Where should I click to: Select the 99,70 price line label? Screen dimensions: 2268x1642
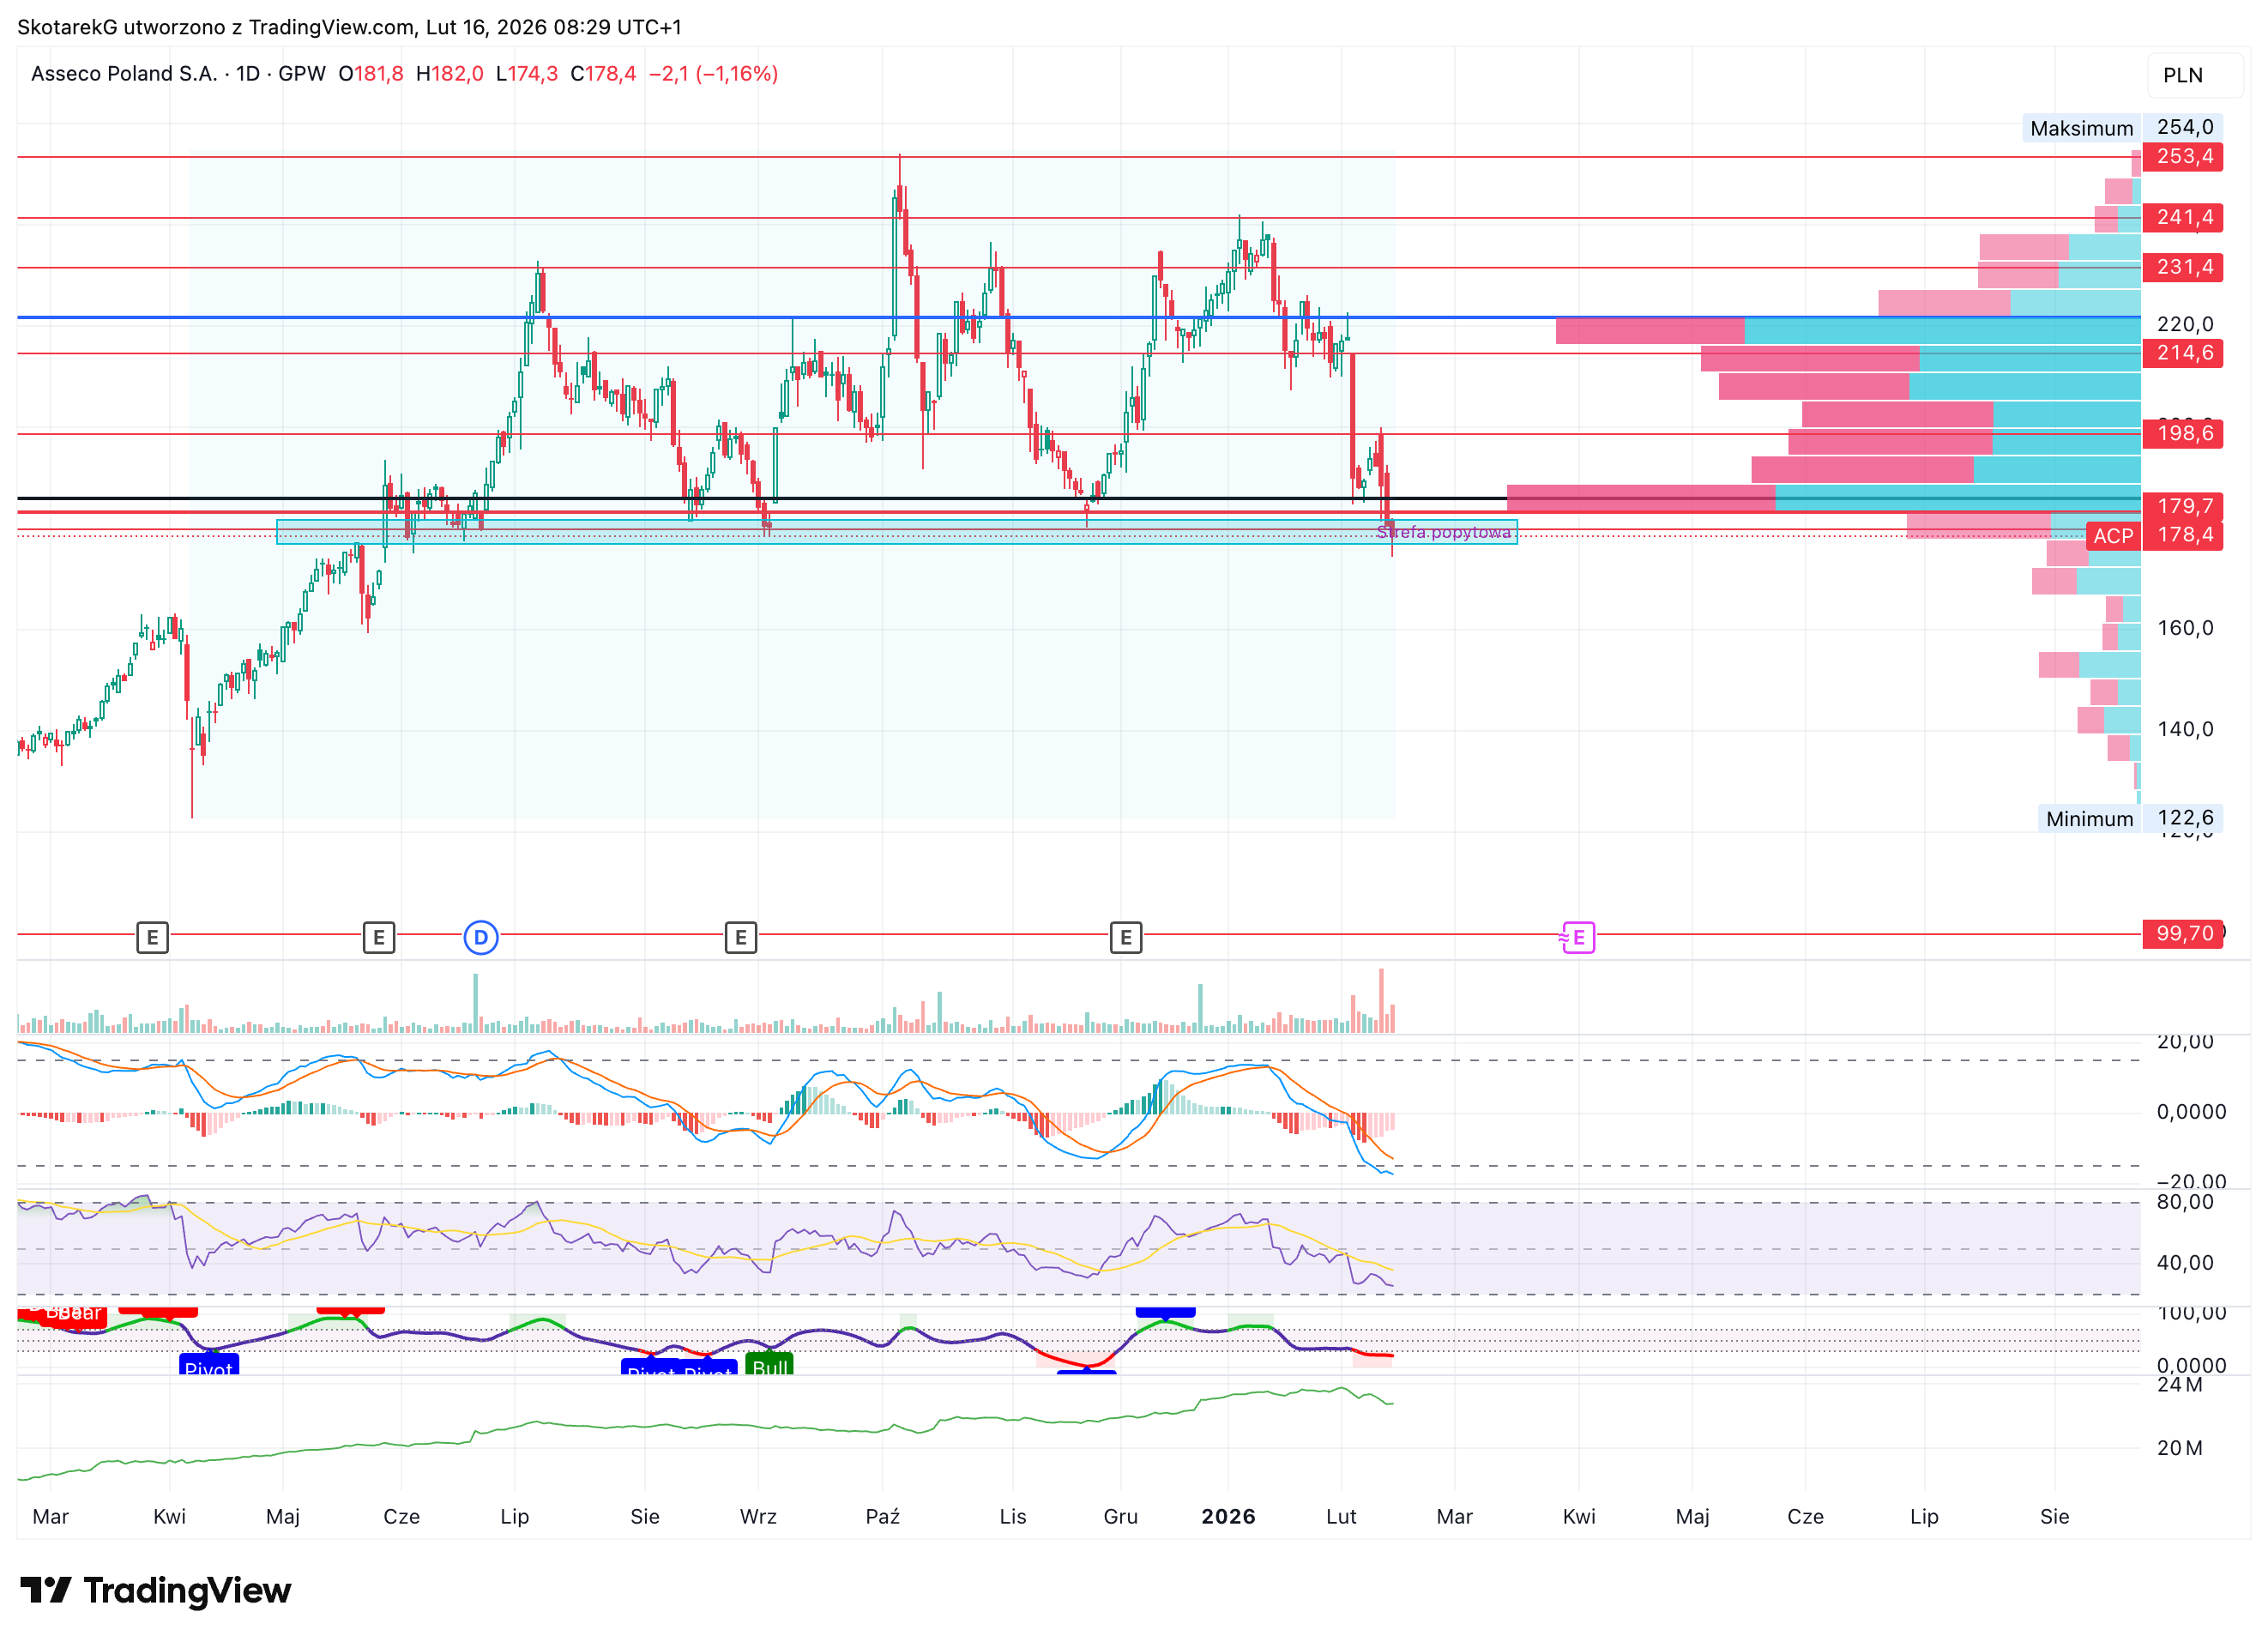pyautogui.click(x=2183, y=933)
